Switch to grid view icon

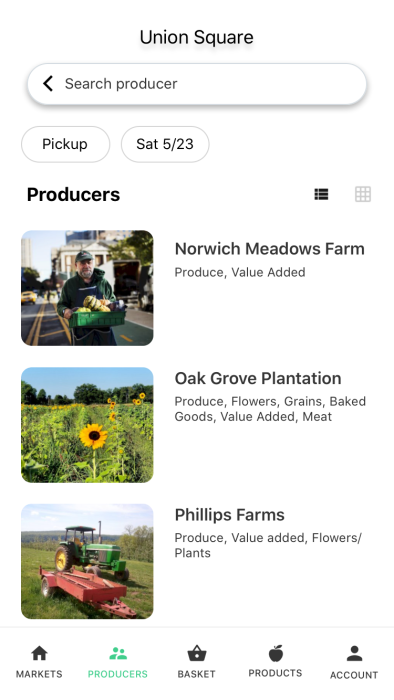click(x=363, y=194)
